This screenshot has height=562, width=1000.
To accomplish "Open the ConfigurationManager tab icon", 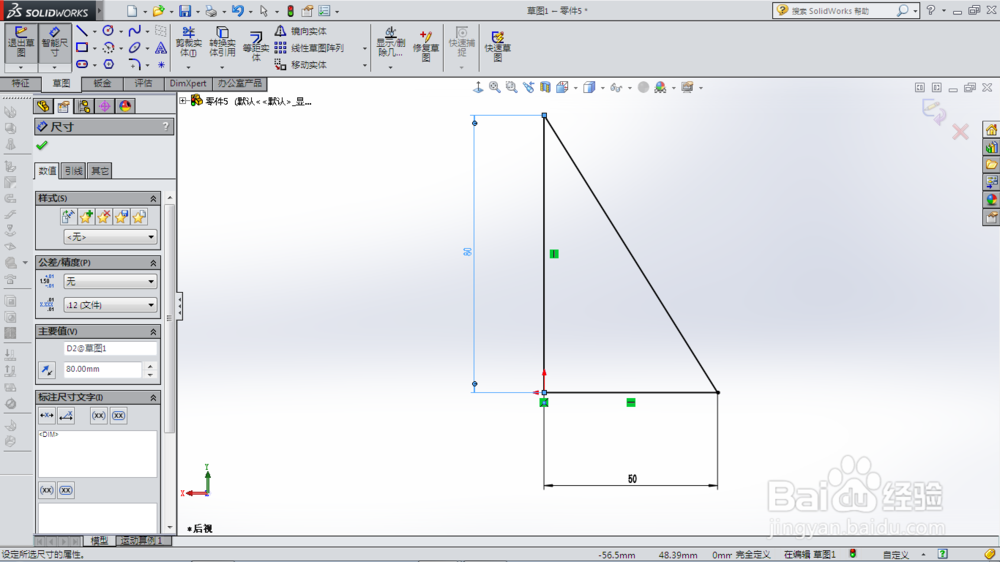I will click(x=84, y=106).
